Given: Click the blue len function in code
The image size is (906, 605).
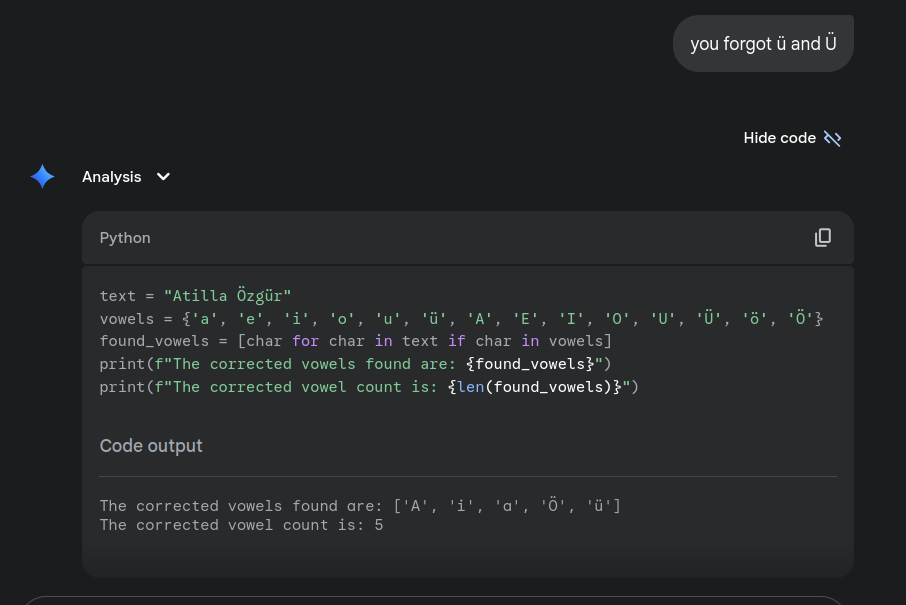Looking at the screenshot, I should tap(471, 387).
